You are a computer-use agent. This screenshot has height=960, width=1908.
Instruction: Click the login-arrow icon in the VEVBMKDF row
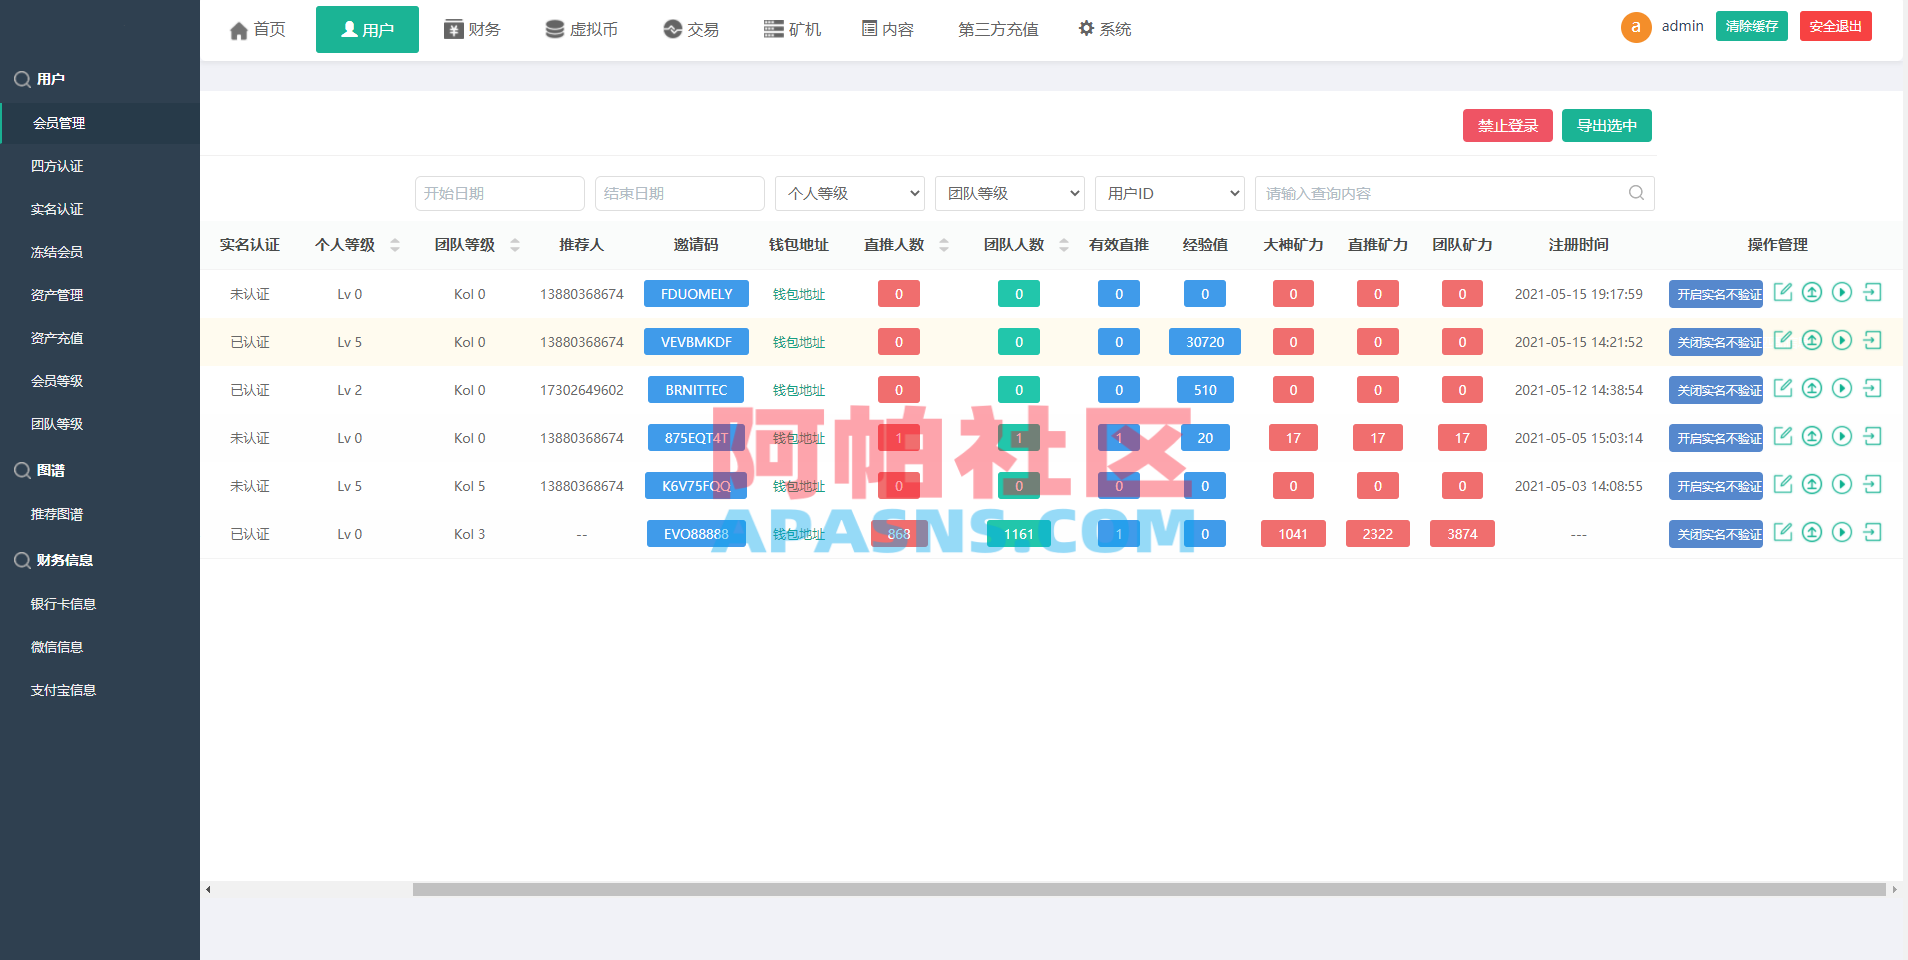click(x=1873, y=340)
